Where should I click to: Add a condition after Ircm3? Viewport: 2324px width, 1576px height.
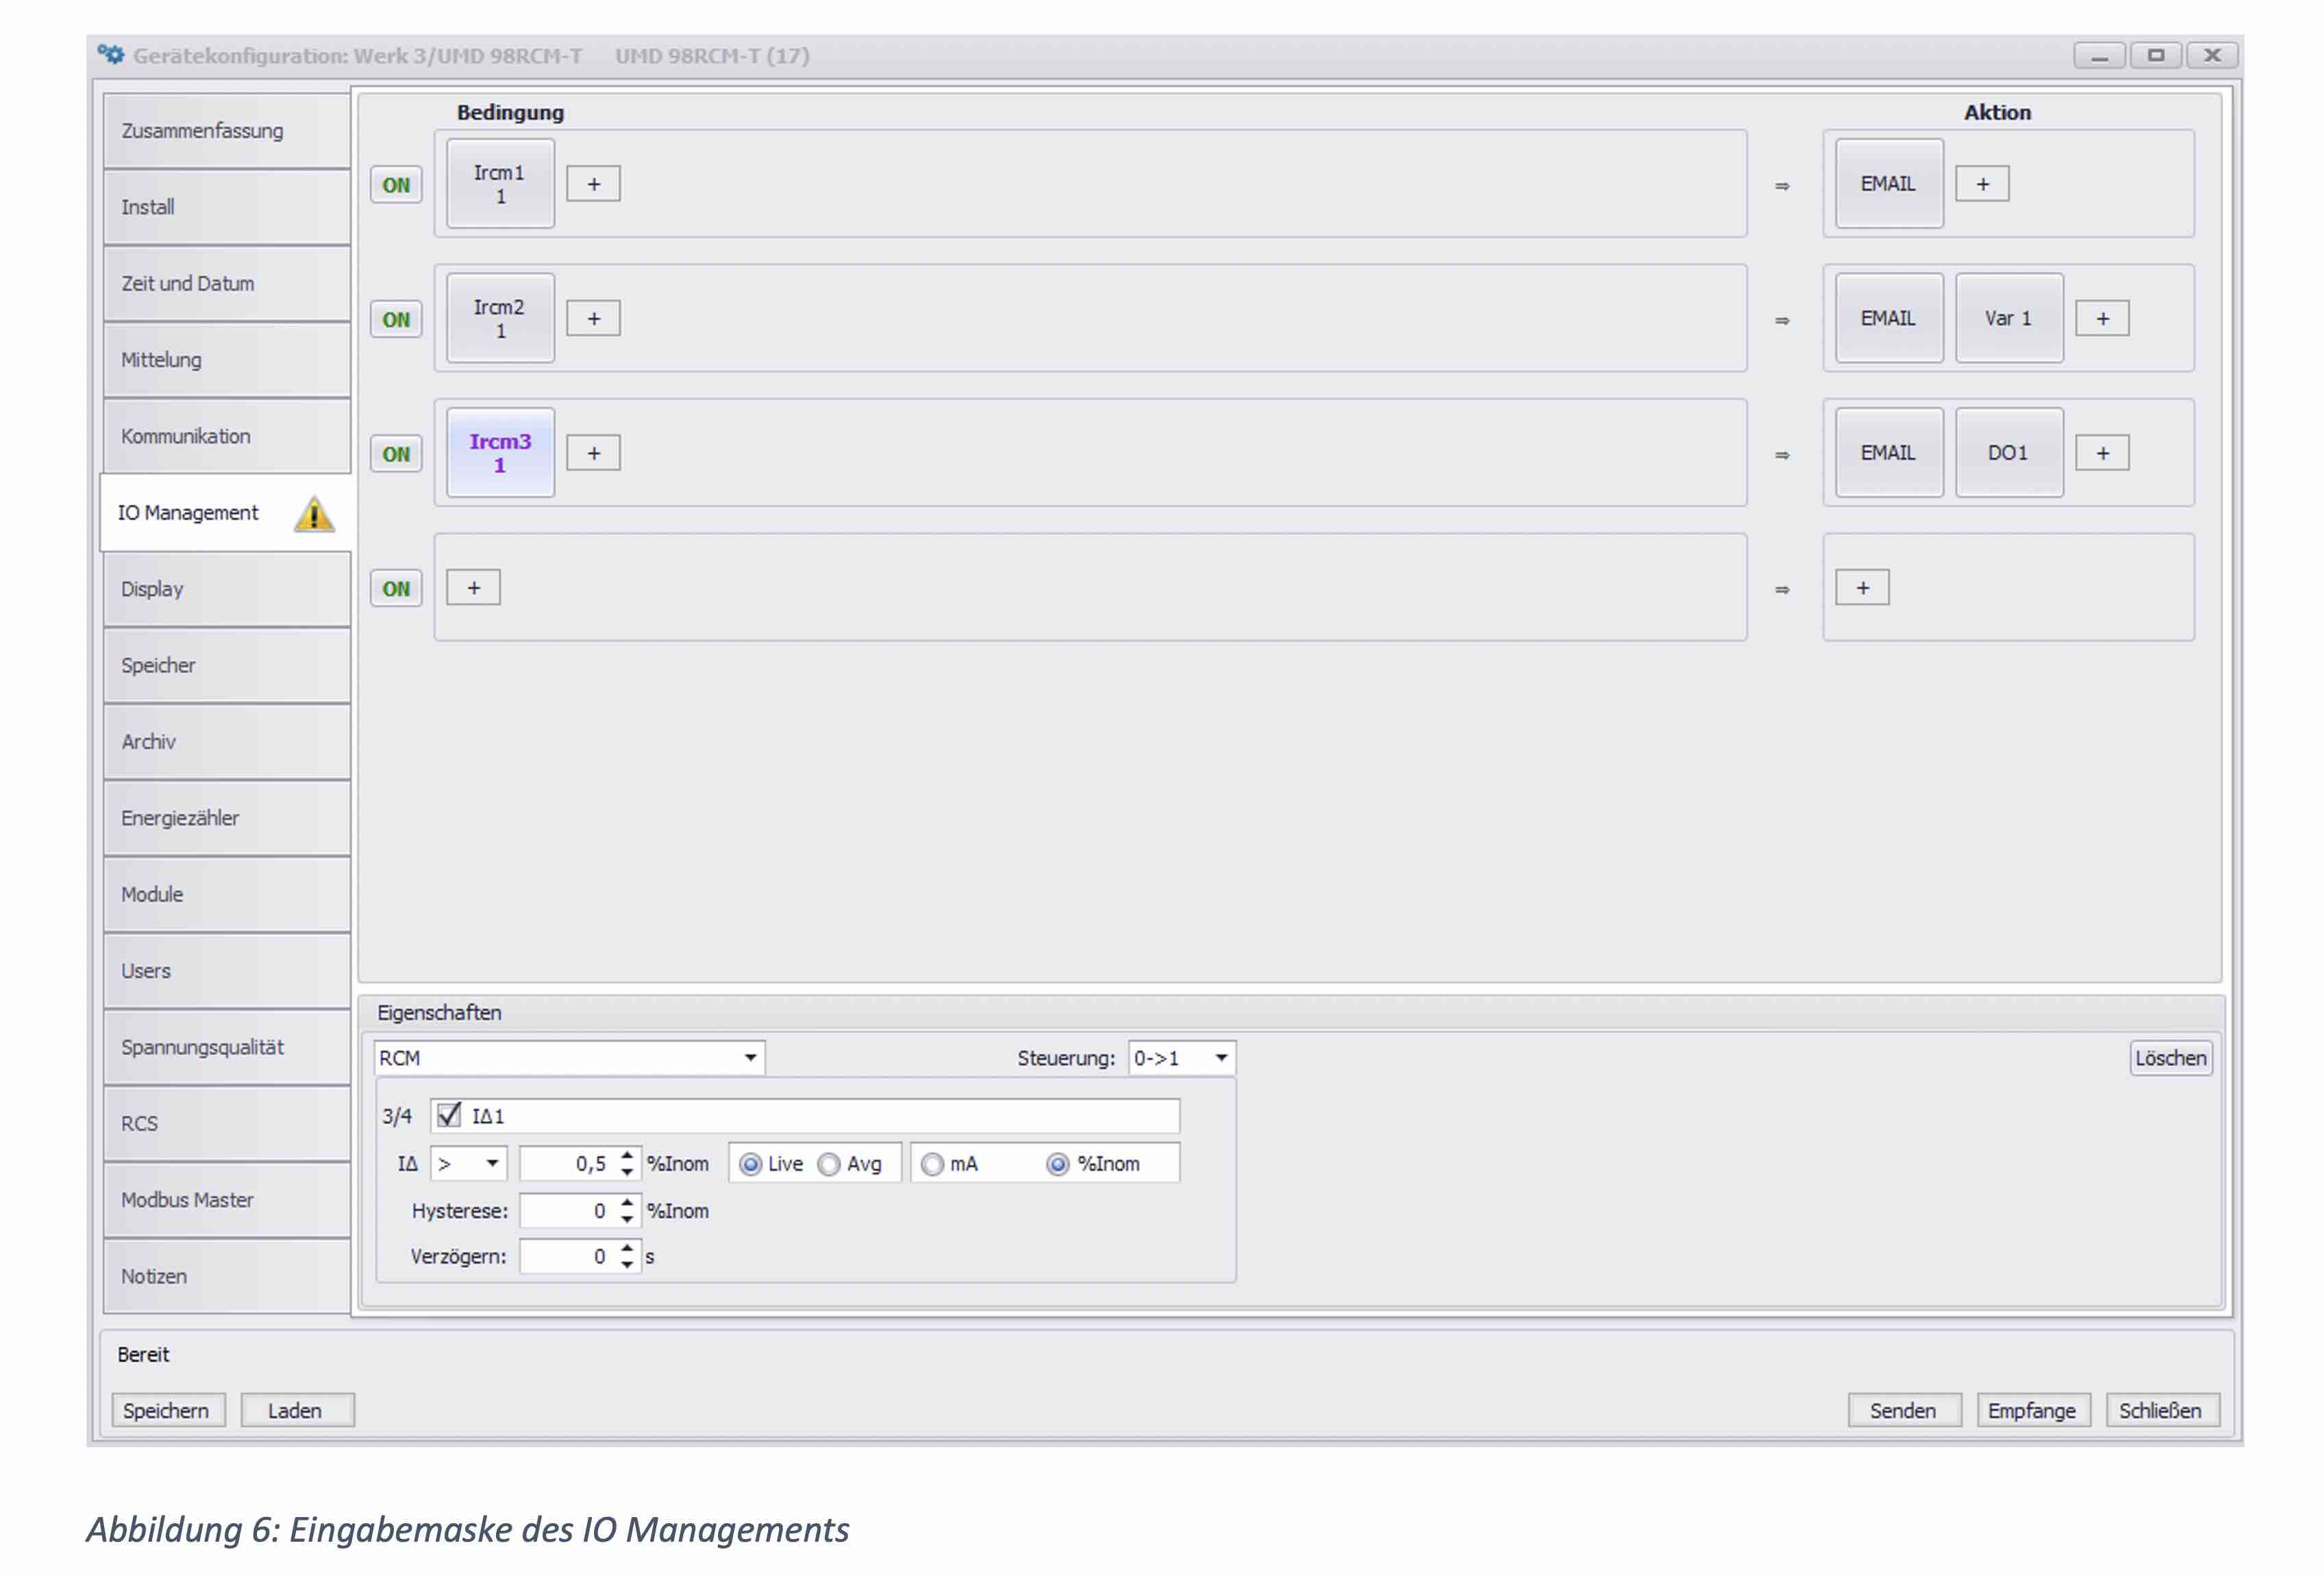tap(593, 453)
